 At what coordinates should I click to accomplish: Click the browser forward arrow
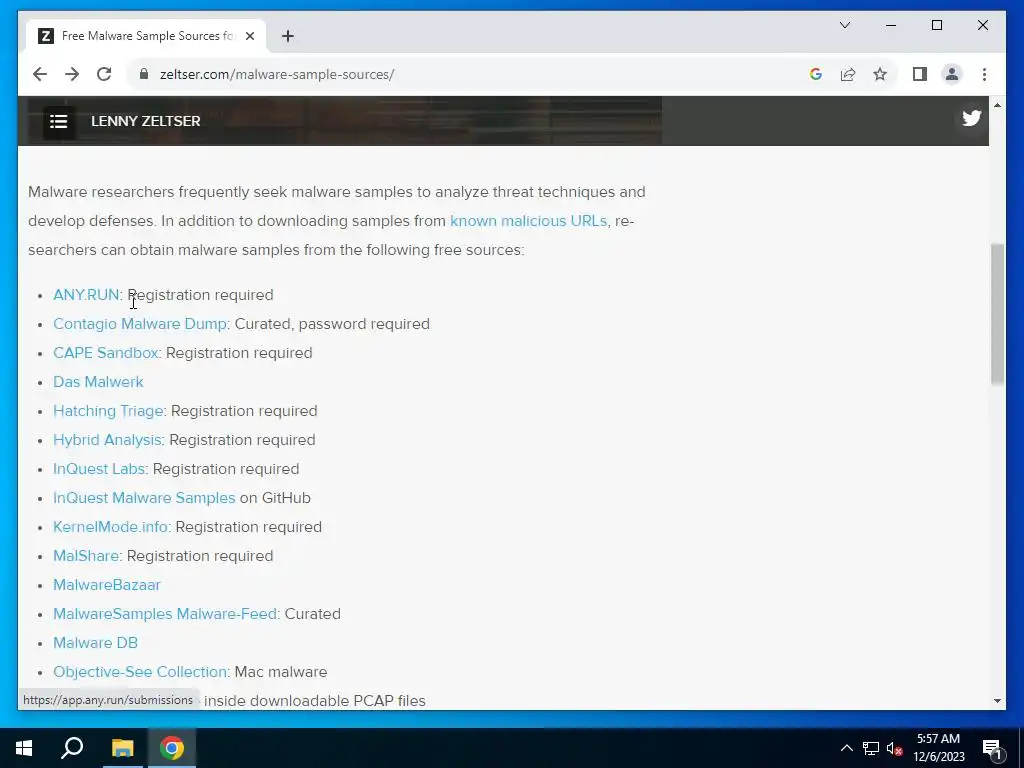[72, 74]
